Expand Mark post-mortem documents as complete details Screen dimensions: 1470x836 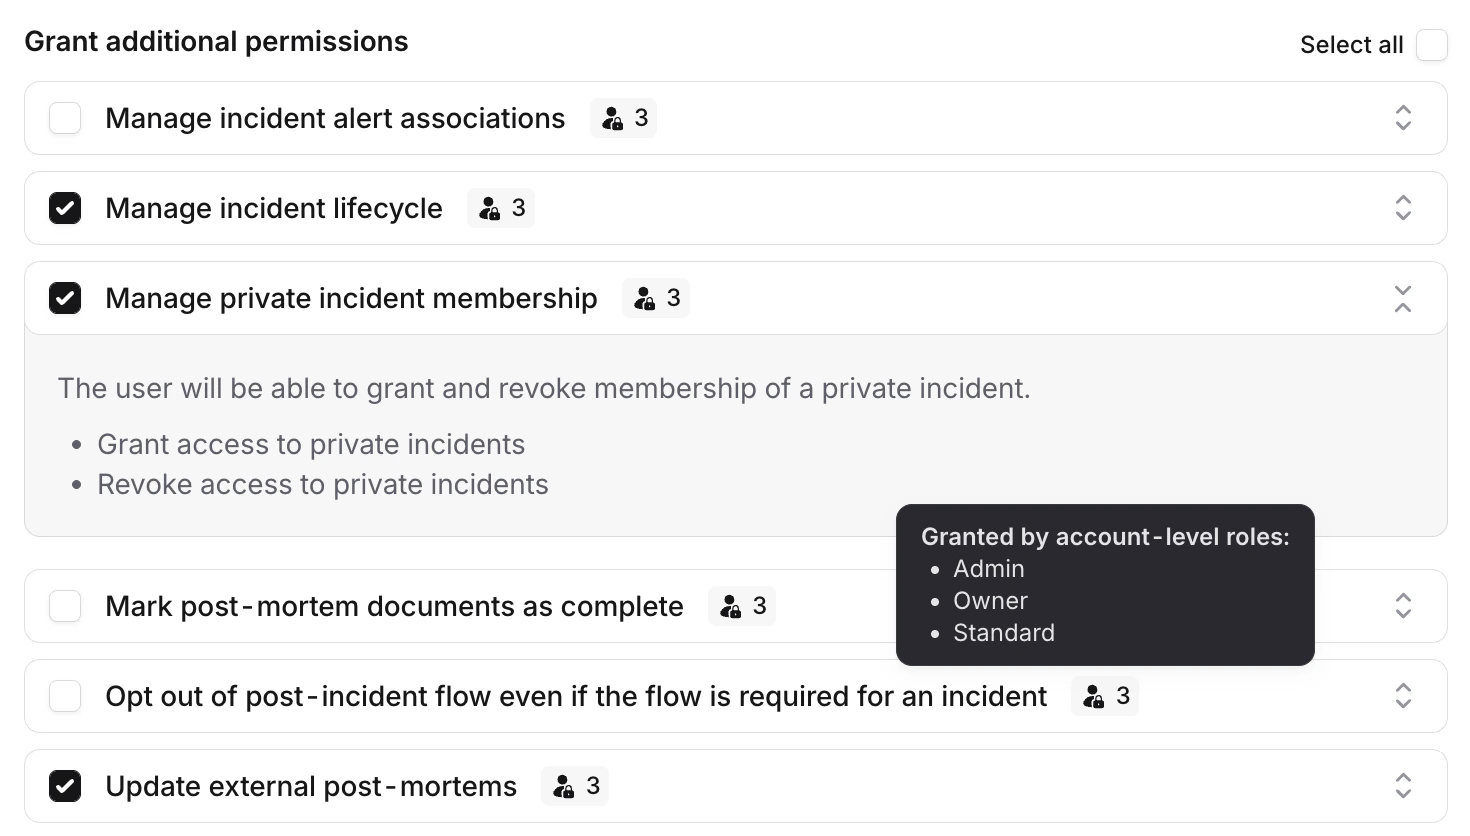pyautogui.click(x=1403, y=606)
